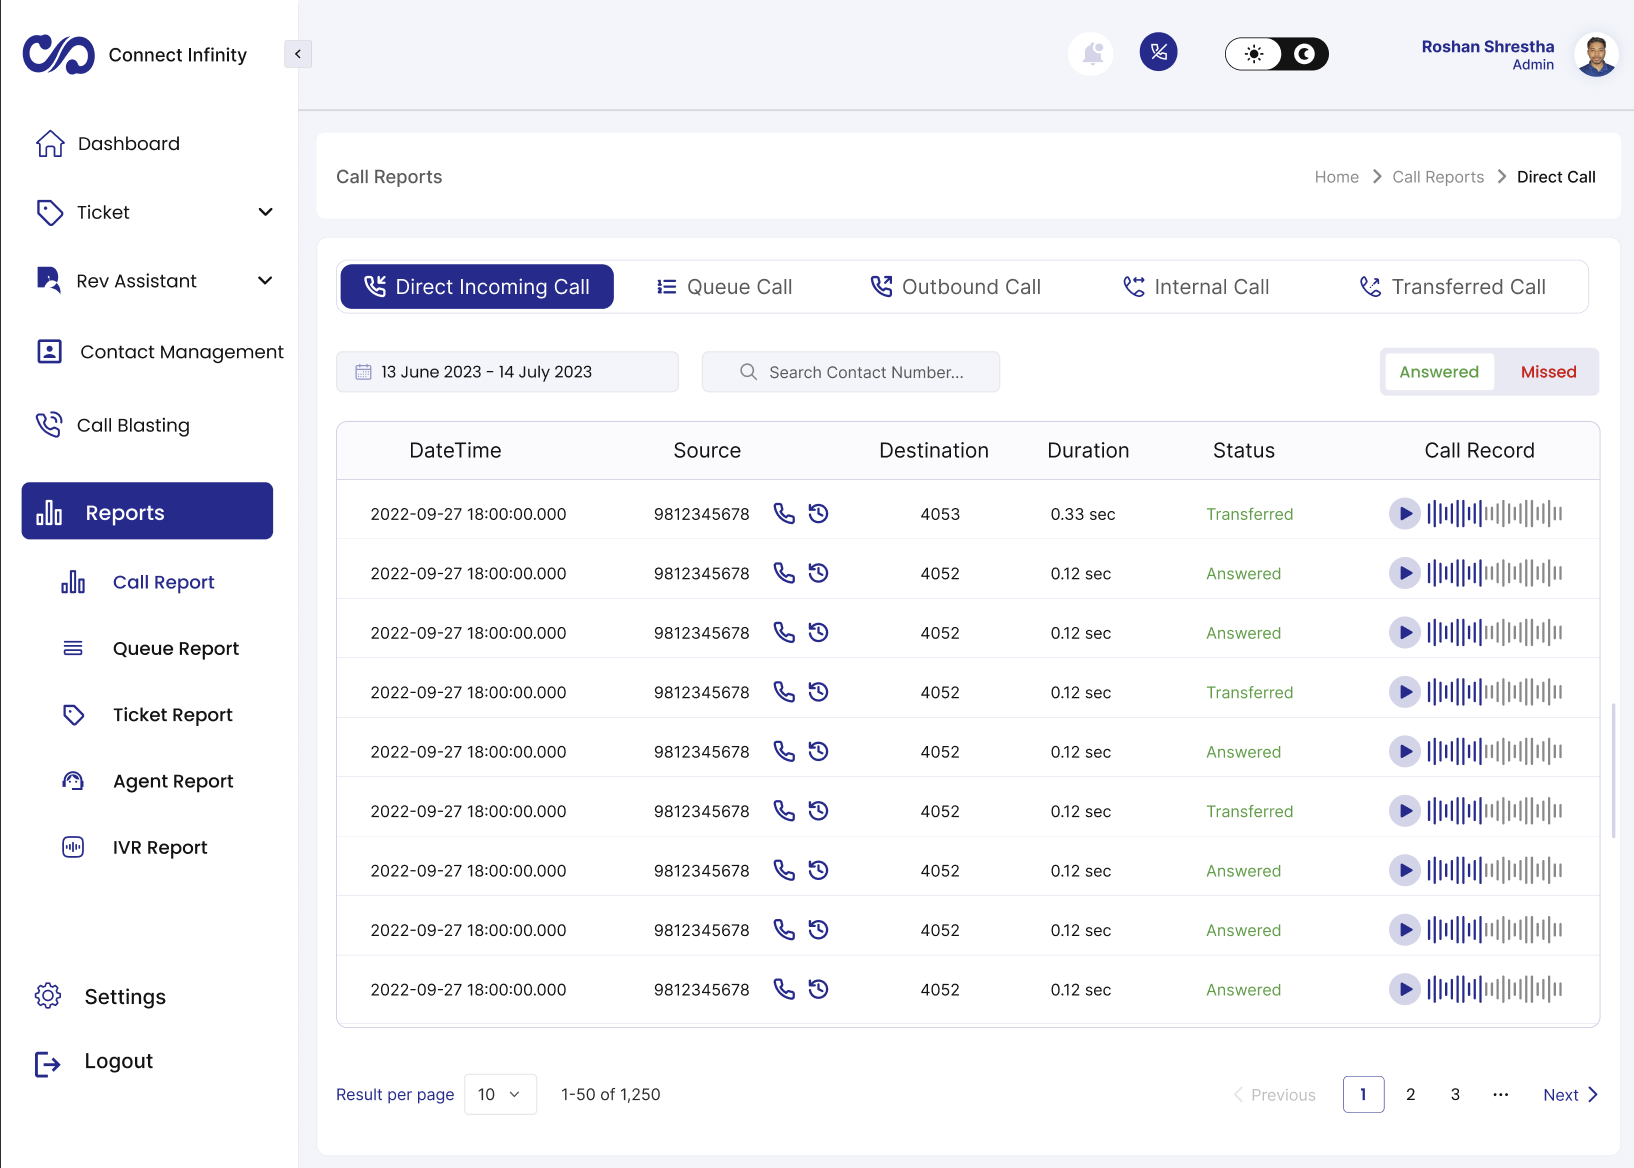
Task: Collapse the sidebar with the chevron button
Action: [x=298, y=54]
